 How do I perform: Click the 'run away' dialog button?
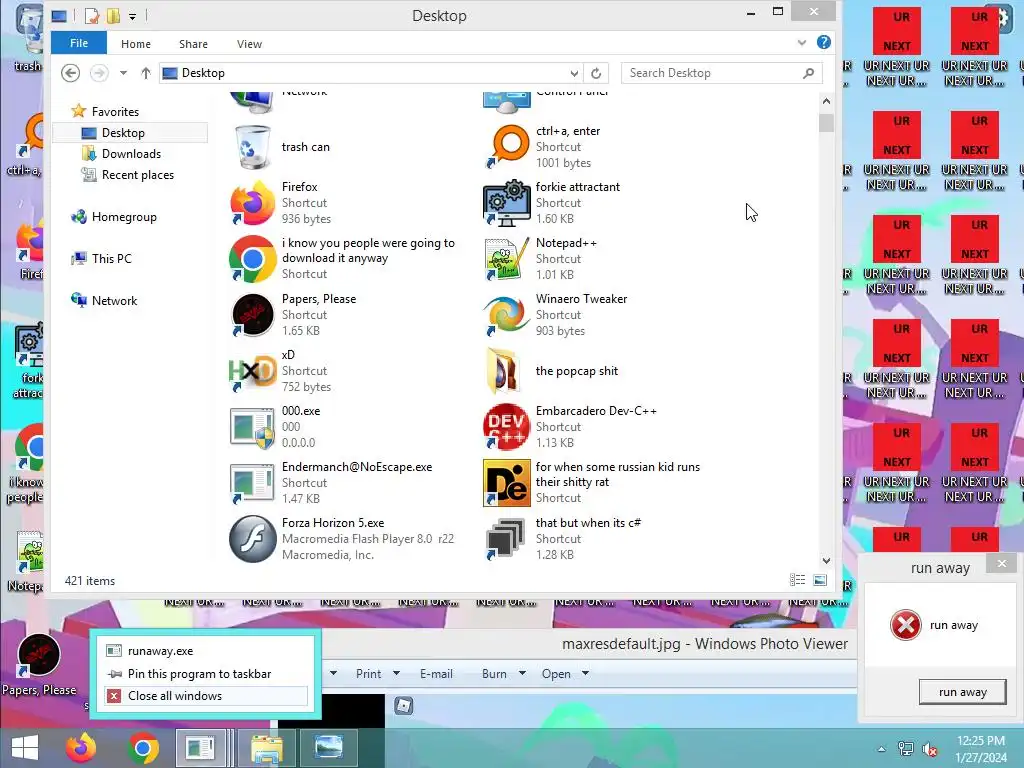click(x=962, y=692)
